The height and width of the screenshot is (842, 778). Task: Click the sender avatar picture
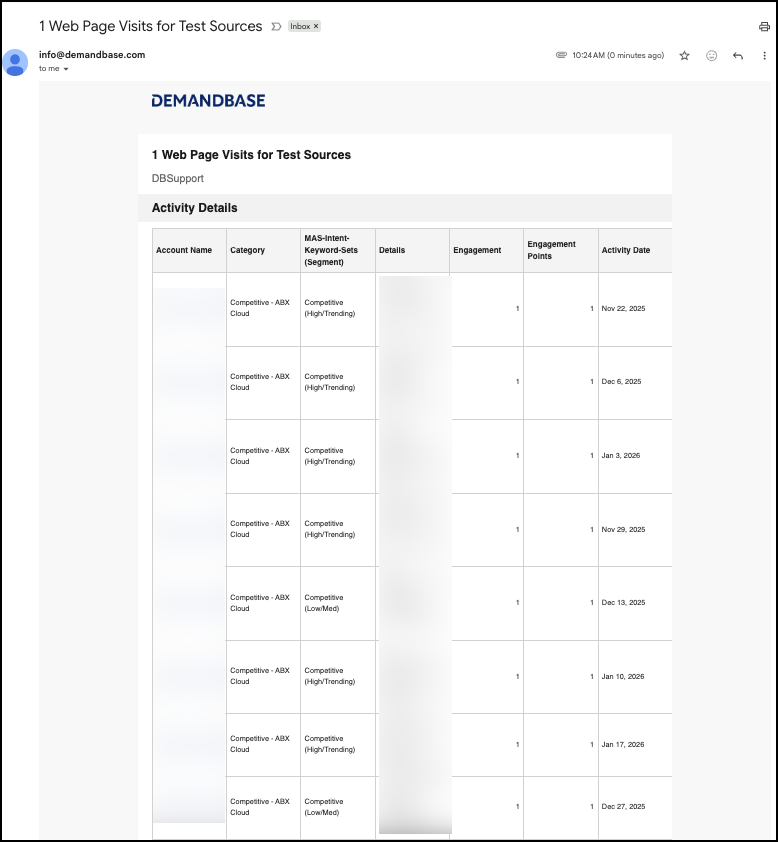(15, 62)
